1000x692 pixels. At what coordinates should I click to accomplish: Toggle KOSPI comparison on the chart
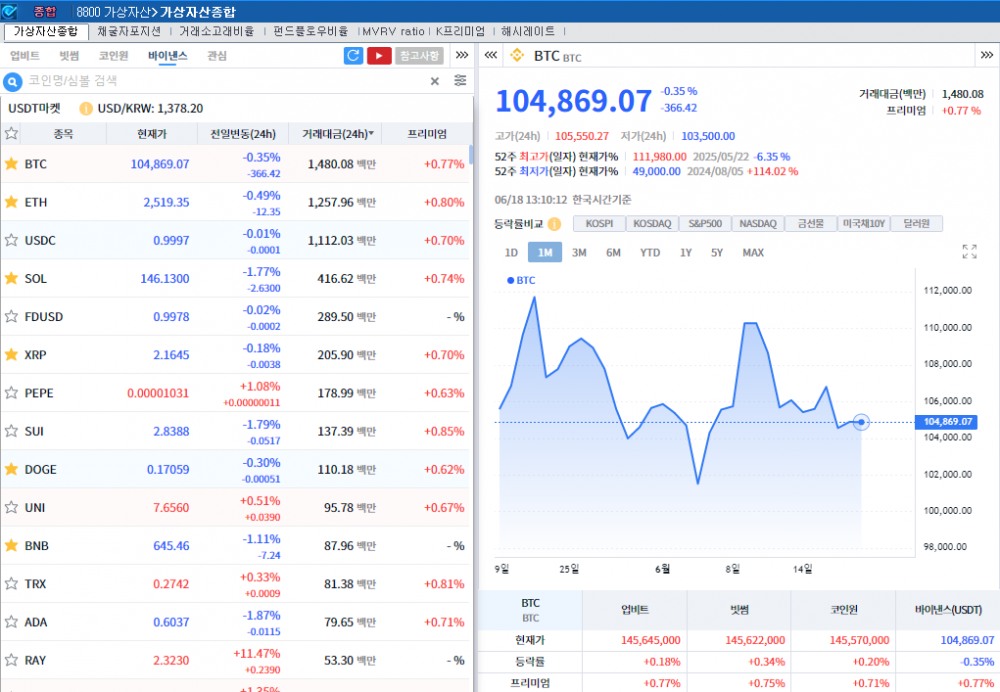[599, 224]
